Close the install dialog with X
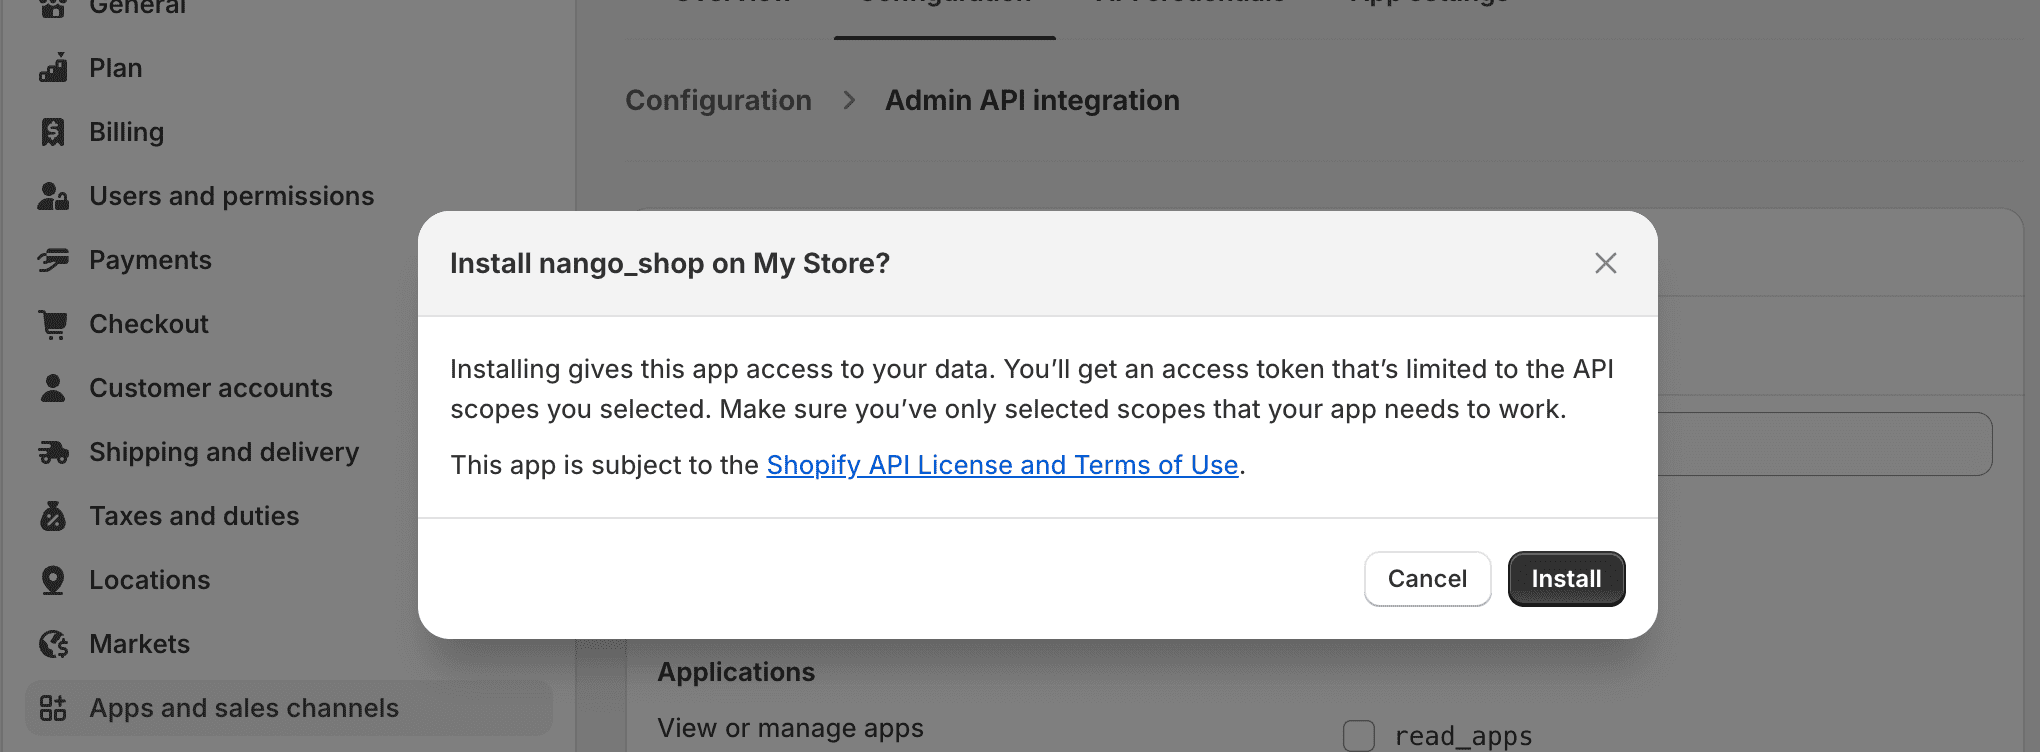Image resolution: width=2040 pixels, height=752 pixels. tap(1606, 263)
